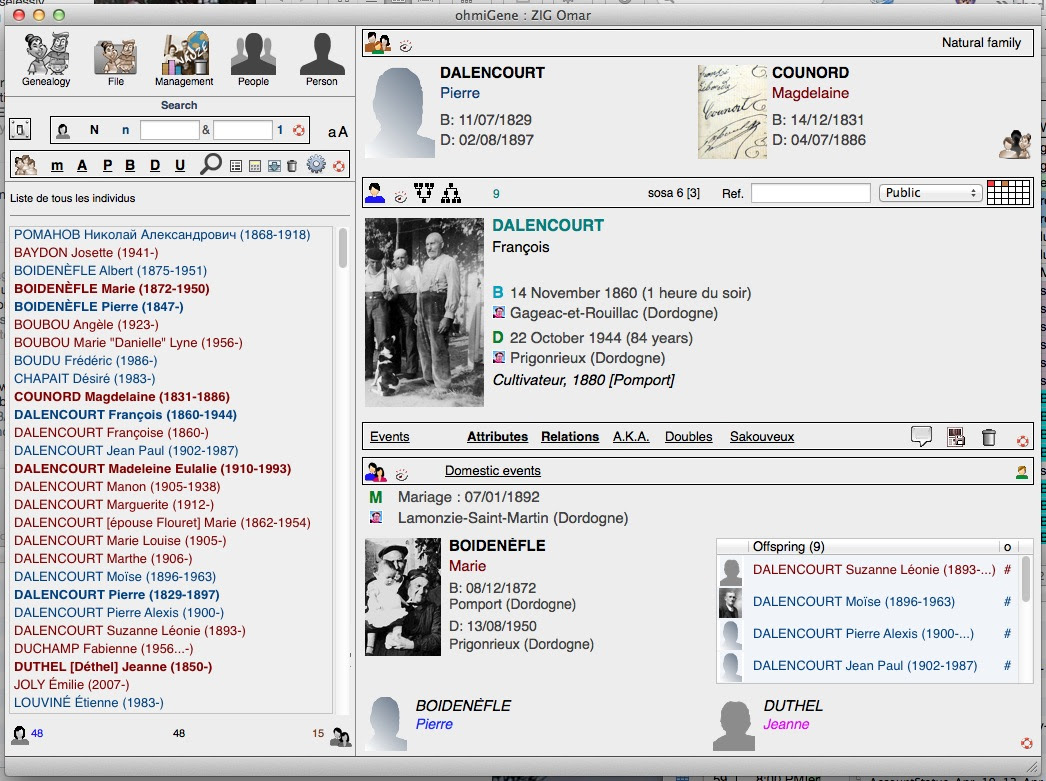Click the couple icon in Domestic events bar
The image size is (1046, 781).
click(376, 472)
